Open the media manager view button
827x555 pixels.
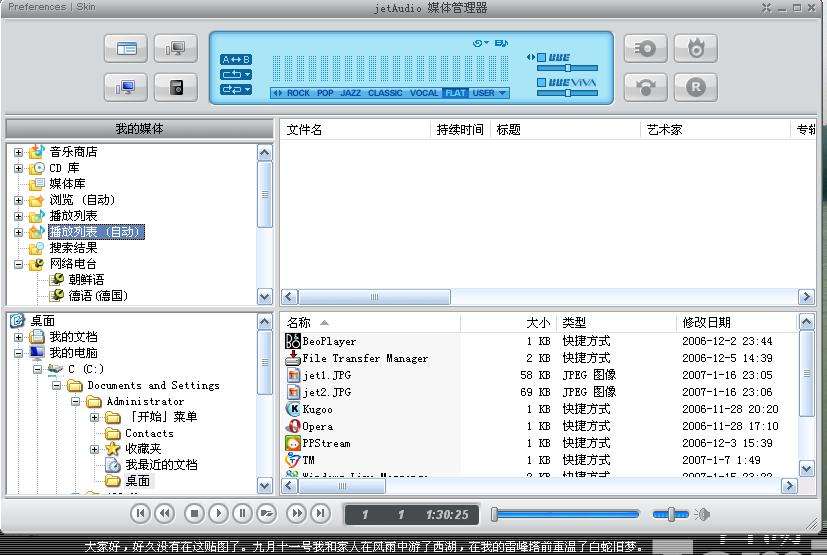(126, 49)
